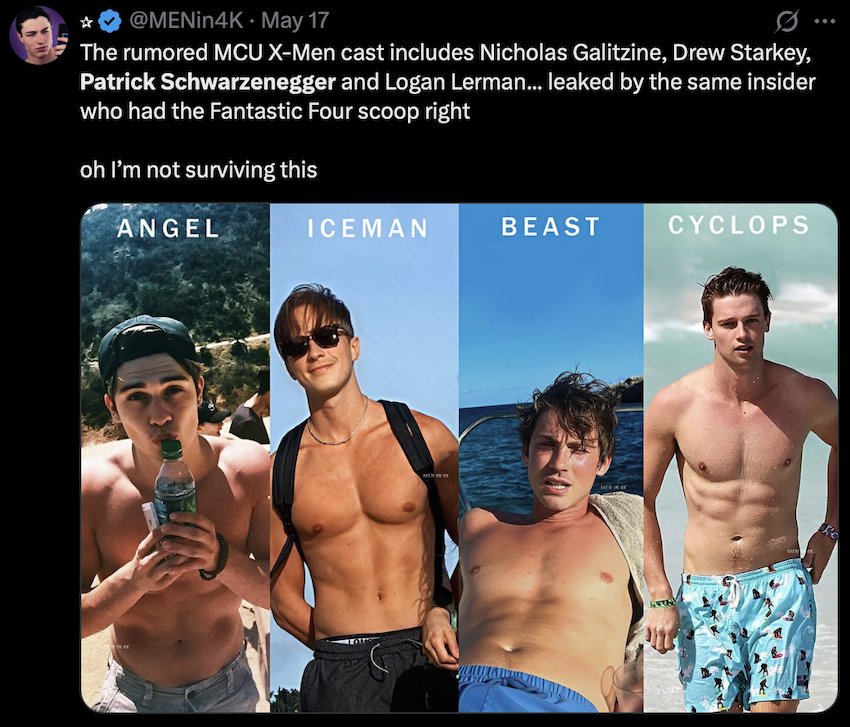Open the @MENin4K profile avatar
Screen dimensions: 850x727
point(38,35)
